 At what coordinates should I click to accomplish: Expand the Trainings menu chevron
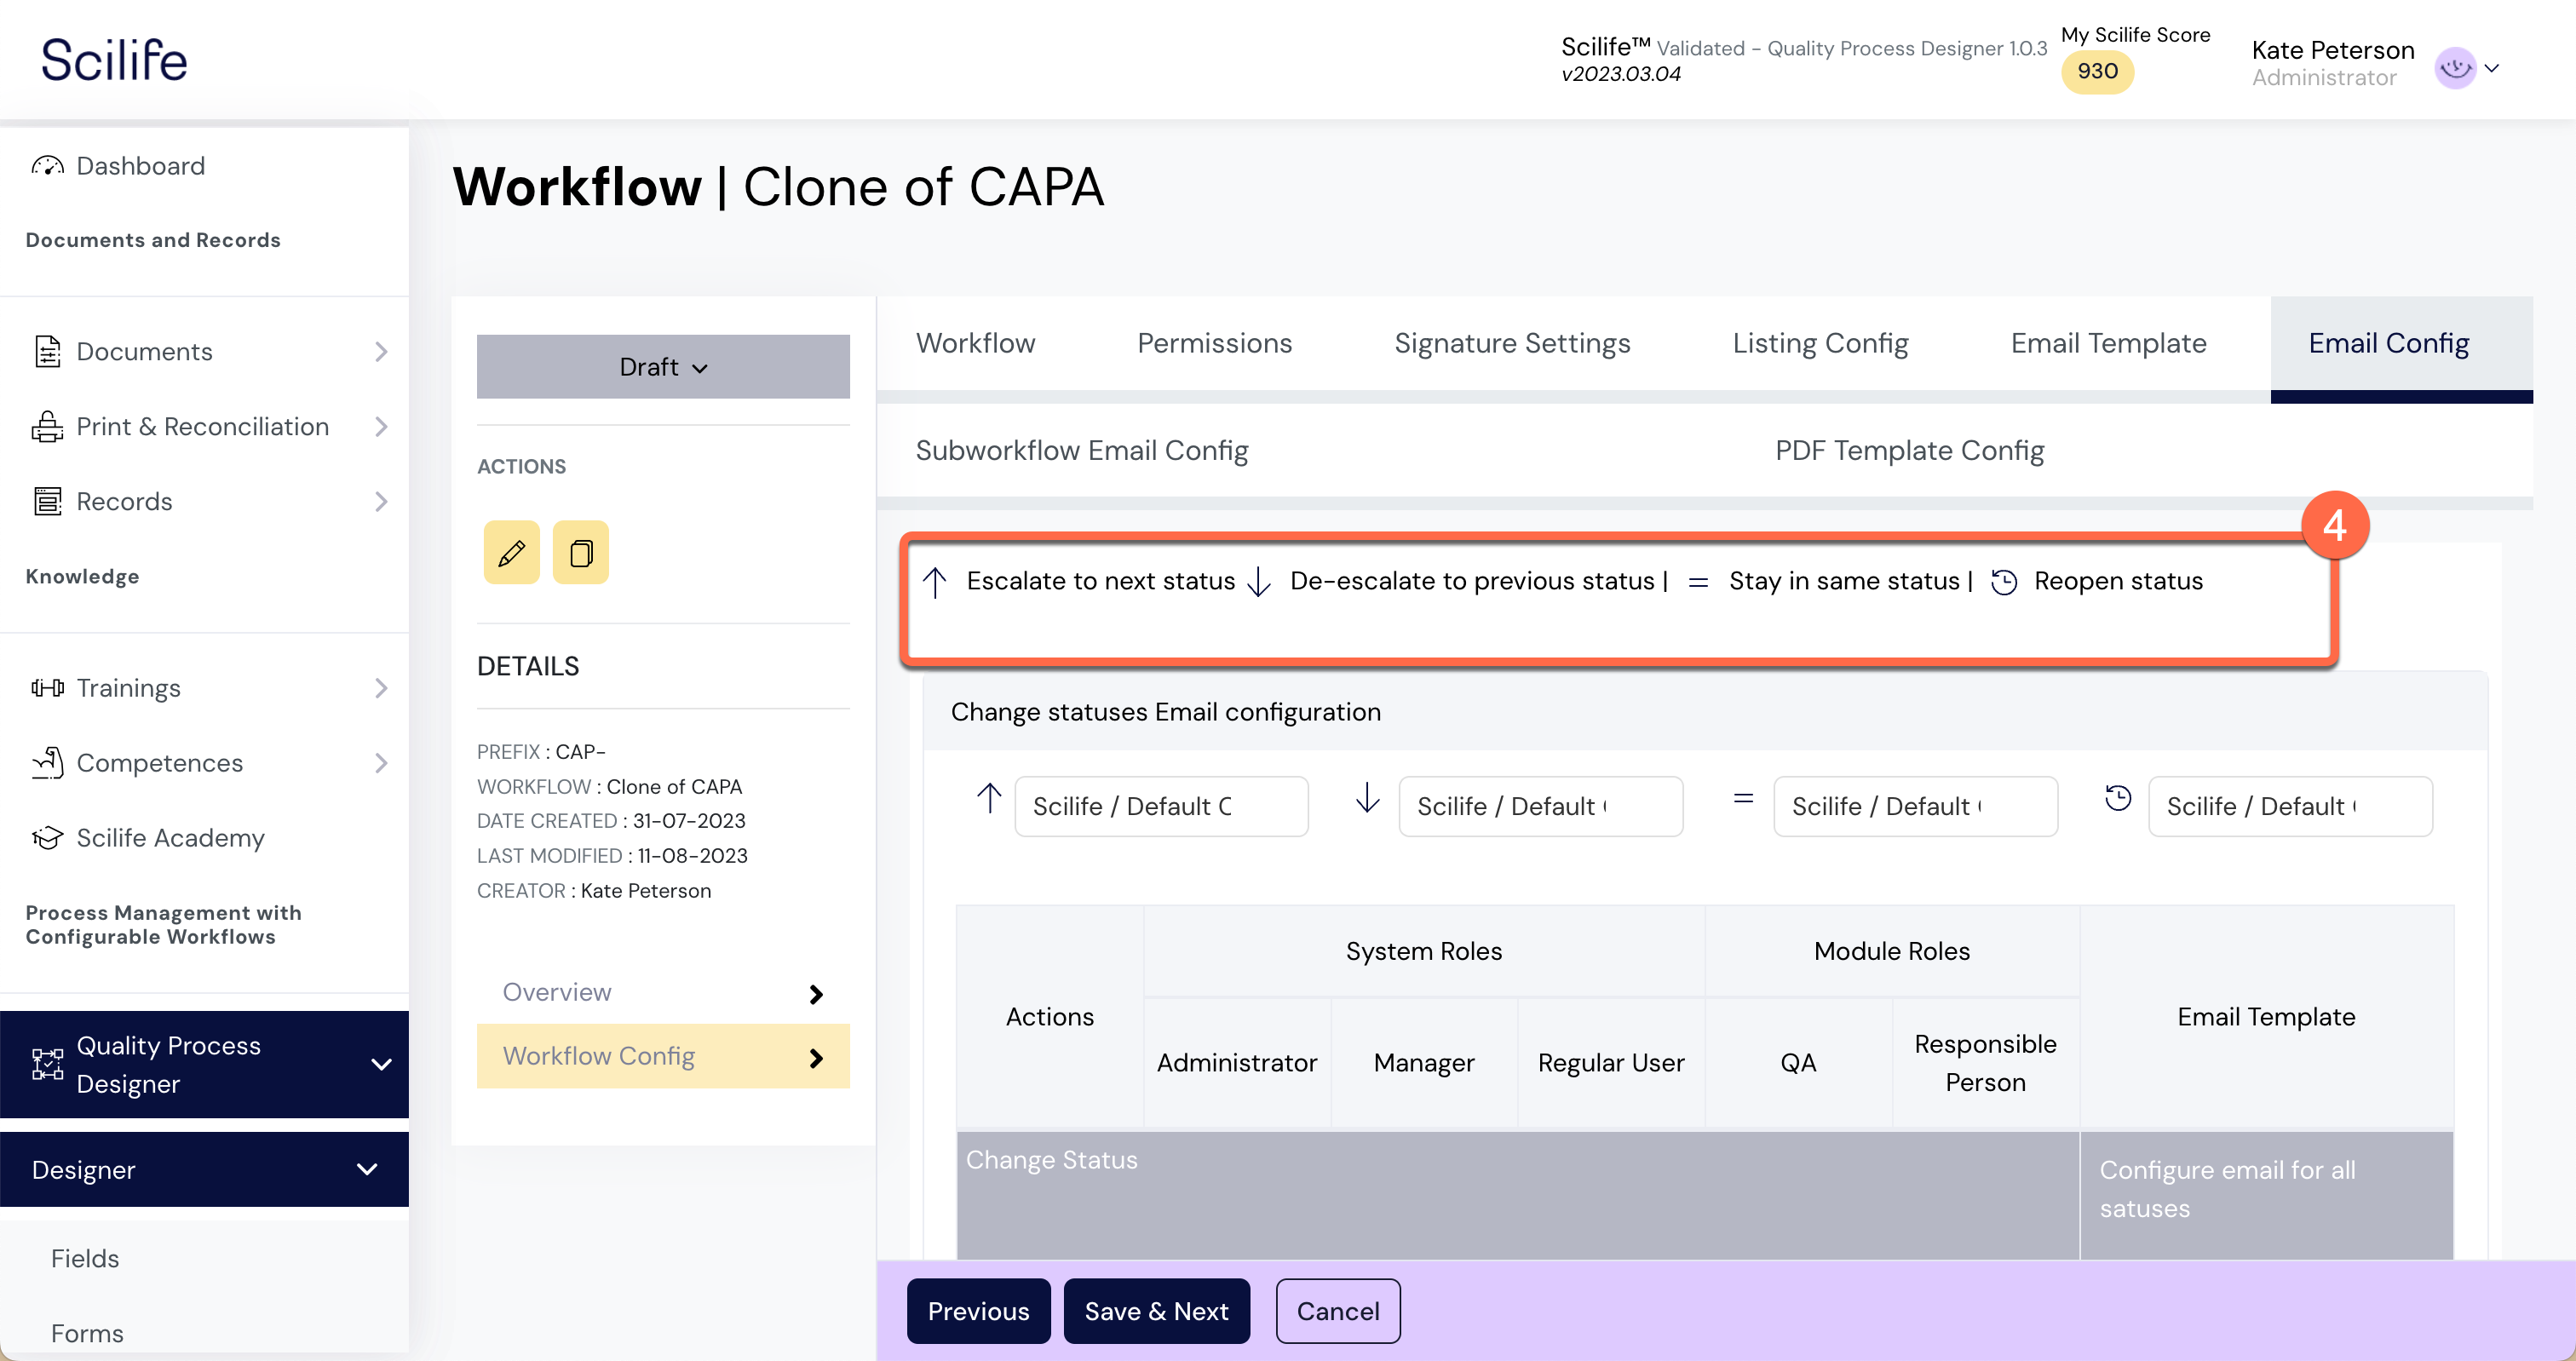[381, 688]
